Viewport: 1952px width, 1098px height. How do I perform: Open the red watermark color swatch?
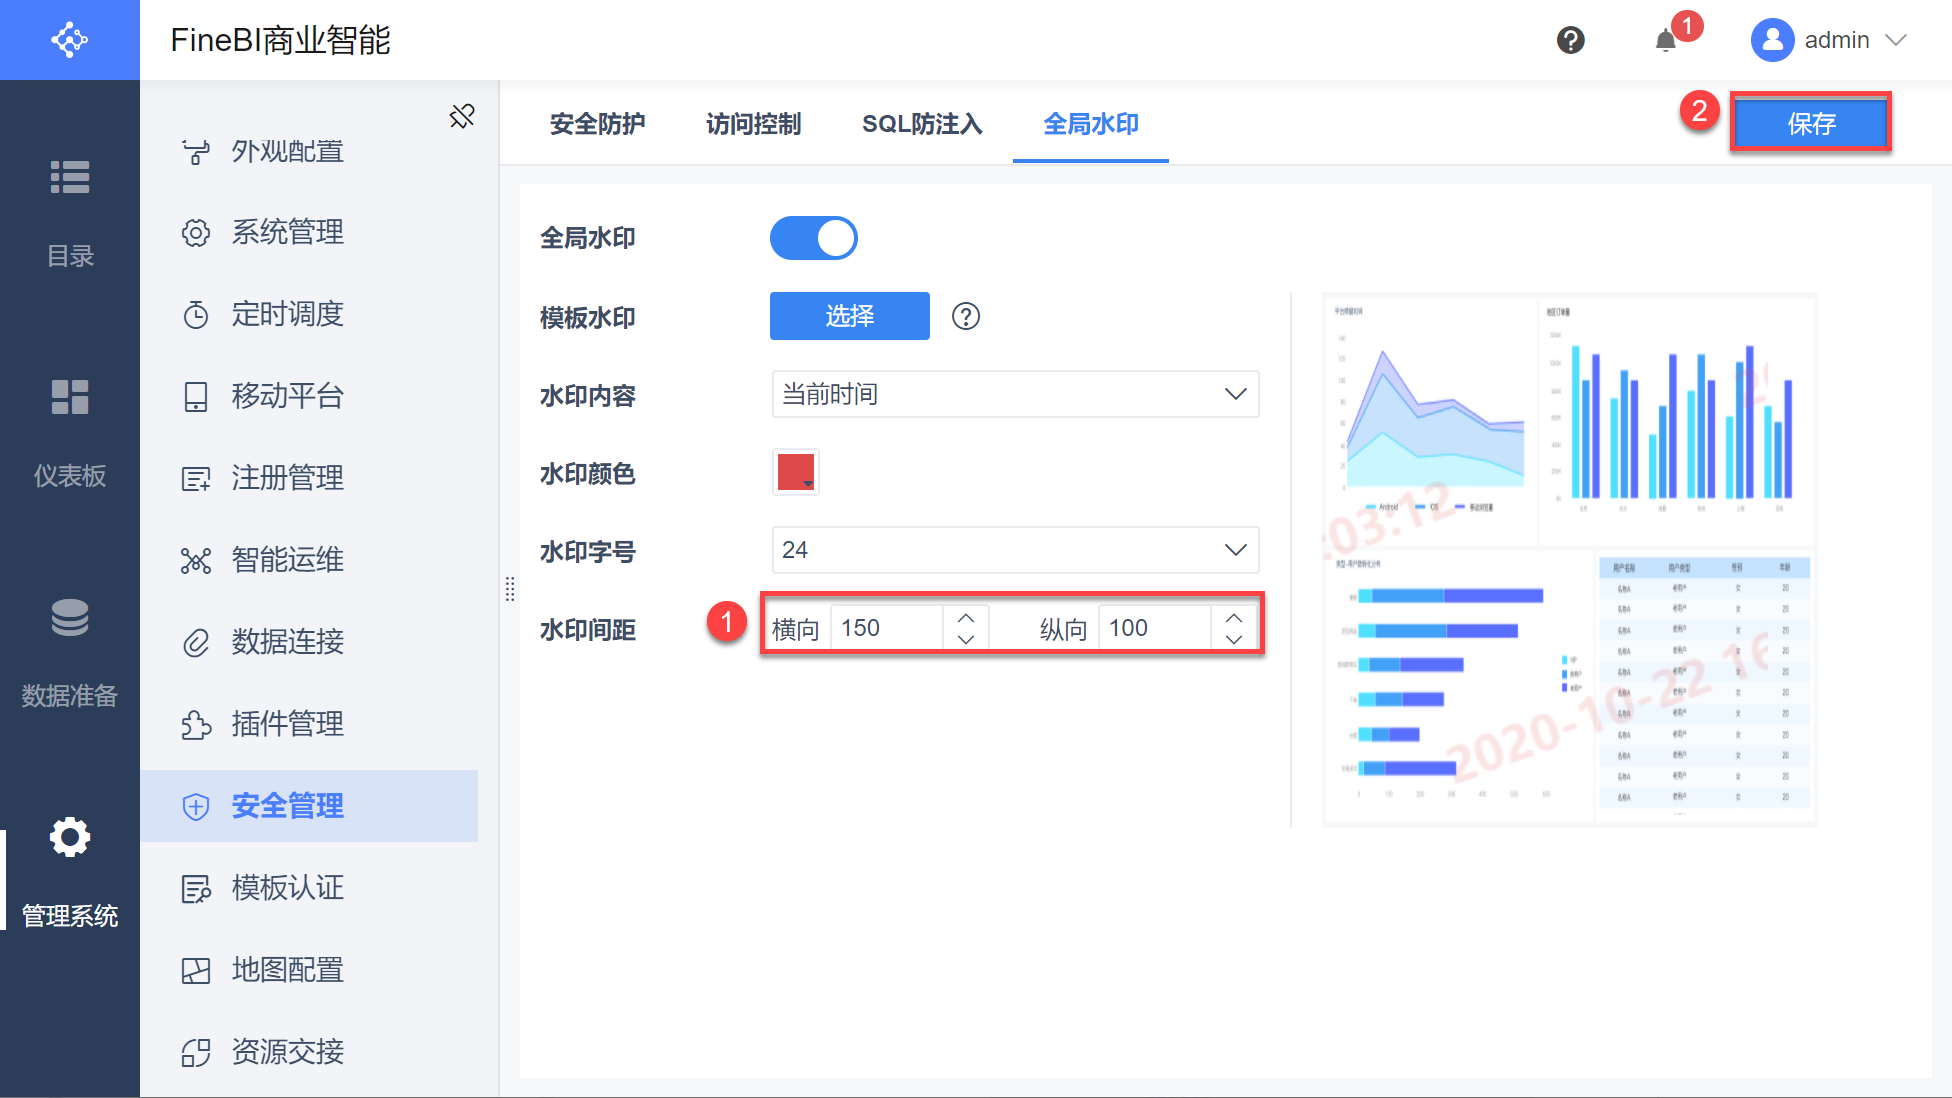[x=796, y=472]
